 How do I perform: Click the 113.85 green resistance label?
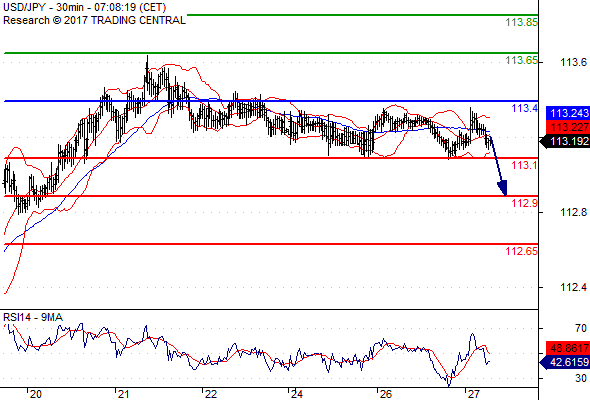(x=521, y=22)
